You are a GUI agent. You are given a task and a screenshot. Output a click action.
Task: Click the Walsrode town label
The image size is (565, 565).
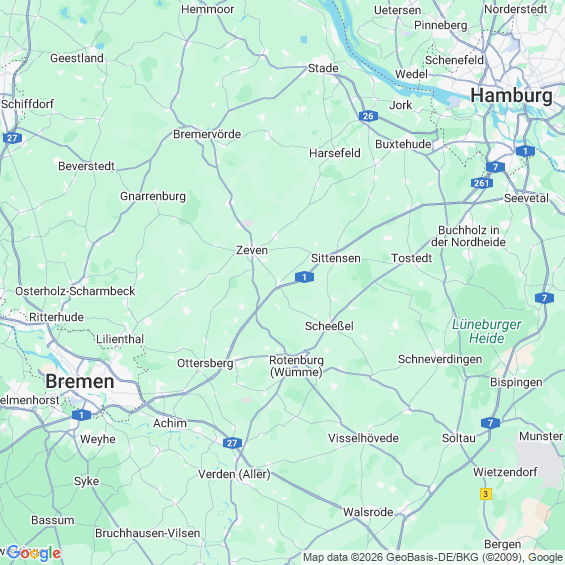coord(368,512)
